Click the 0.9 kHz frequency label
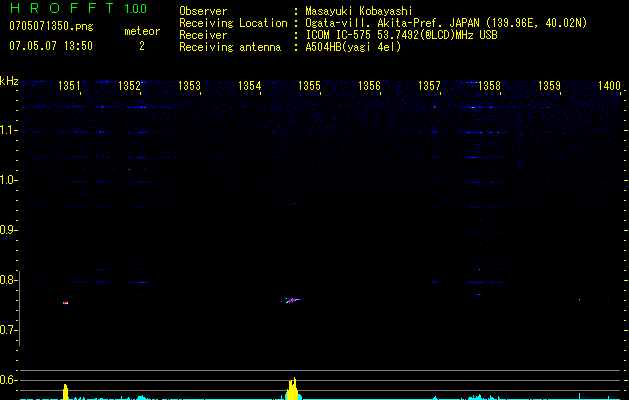Screen dimensions: 629x400 [8, 230]
